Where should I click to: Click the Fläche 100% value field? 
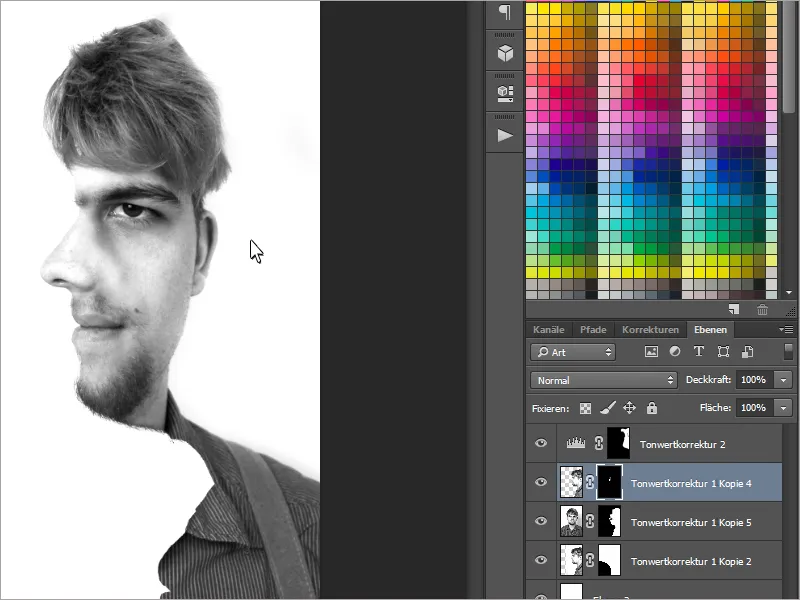755,408
